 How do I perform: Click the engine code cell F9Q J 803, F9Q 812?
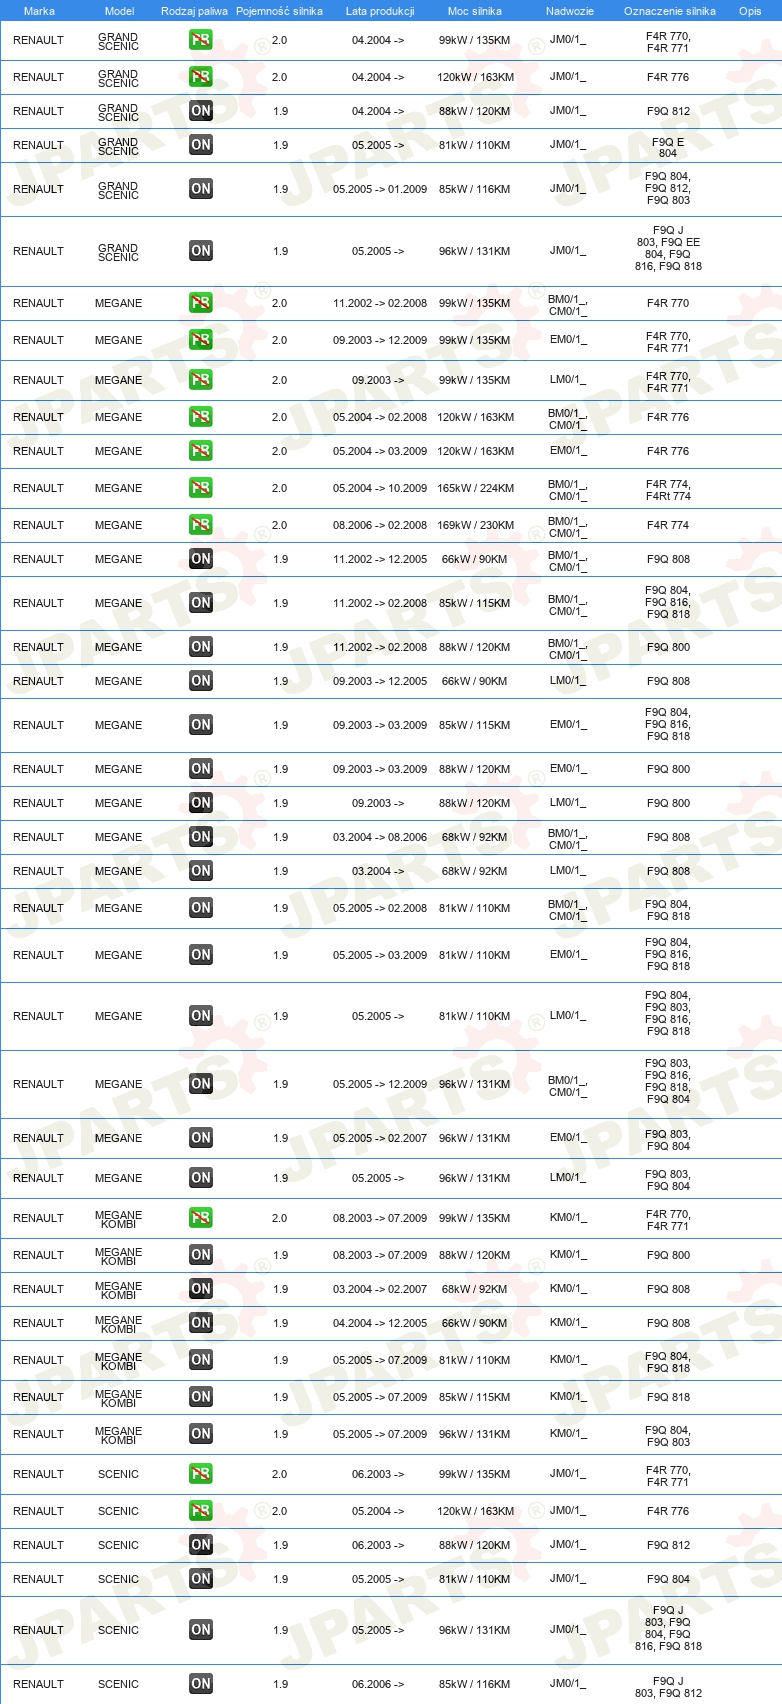[x=668, y=1687]
